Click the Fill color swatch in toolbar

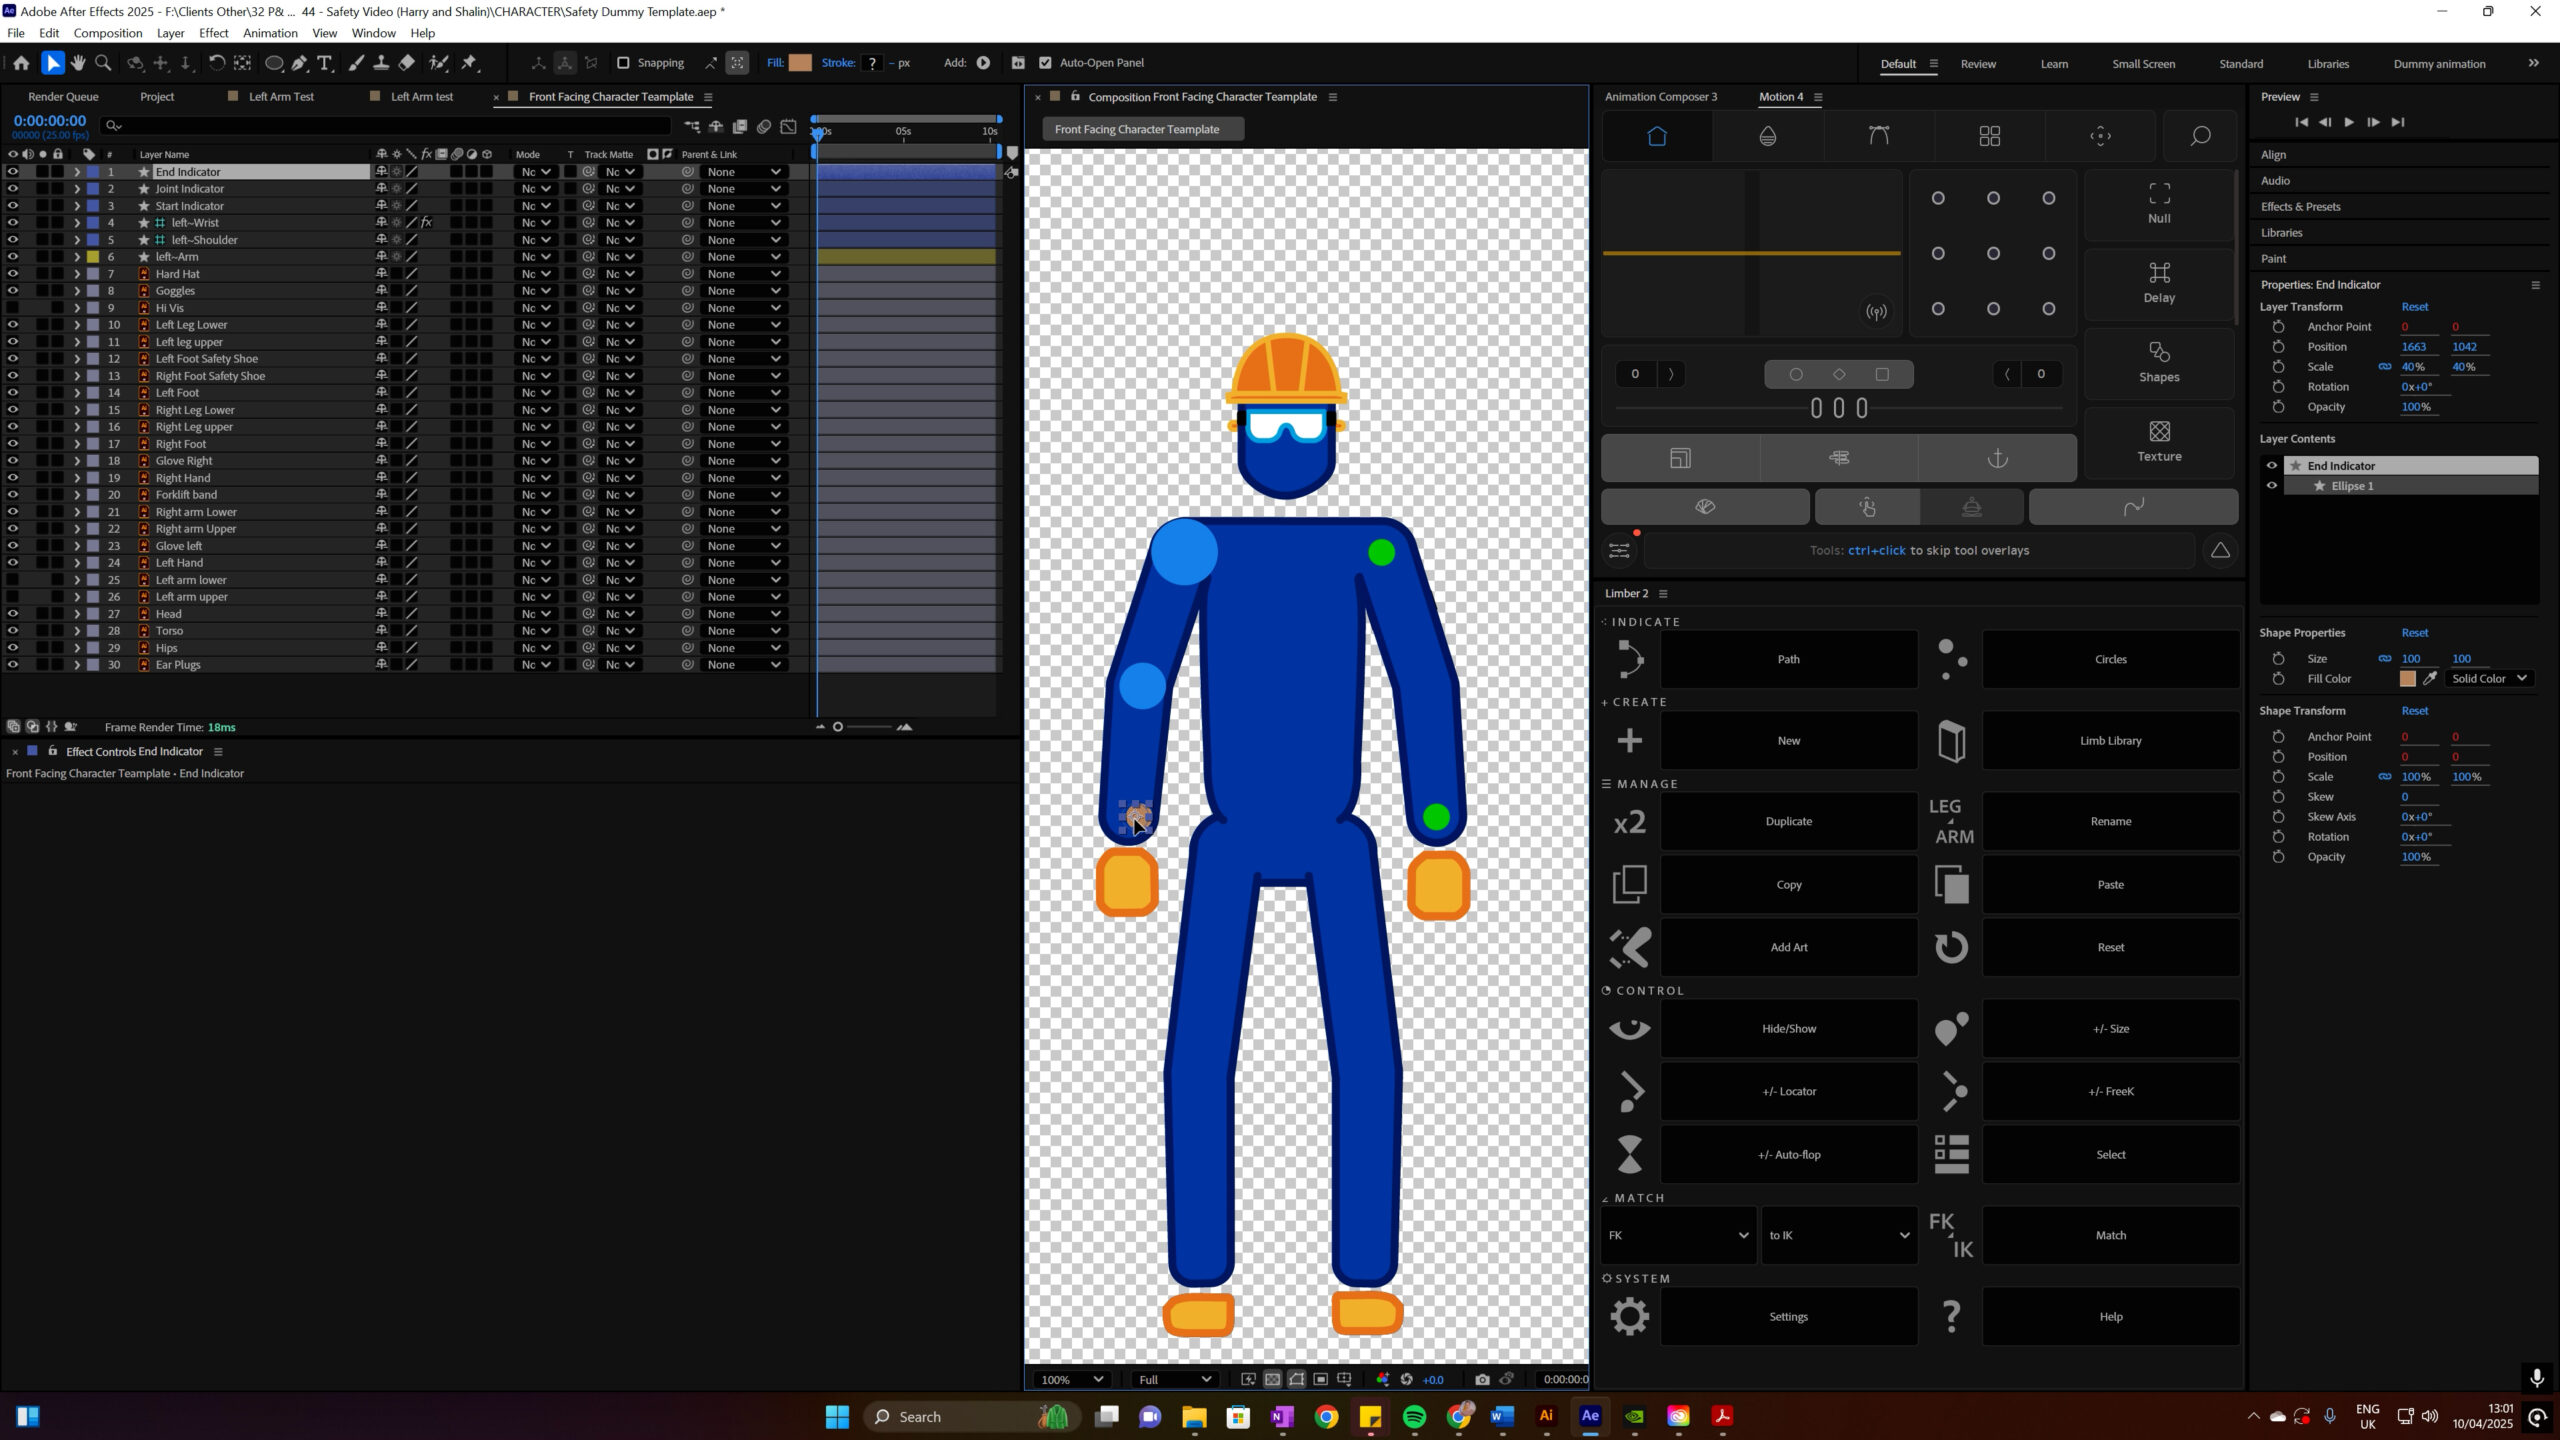point(800,63)
